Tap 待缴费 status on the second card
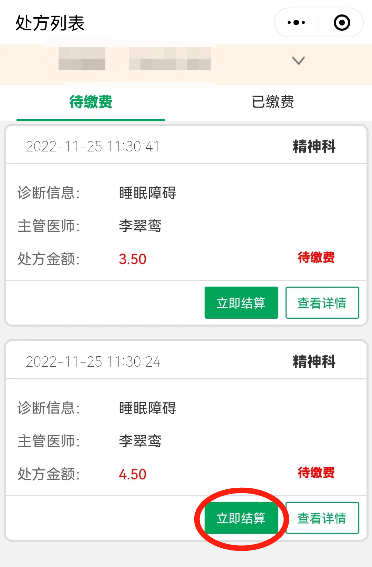This screenshot has width=372, height=567. point(316,473)
